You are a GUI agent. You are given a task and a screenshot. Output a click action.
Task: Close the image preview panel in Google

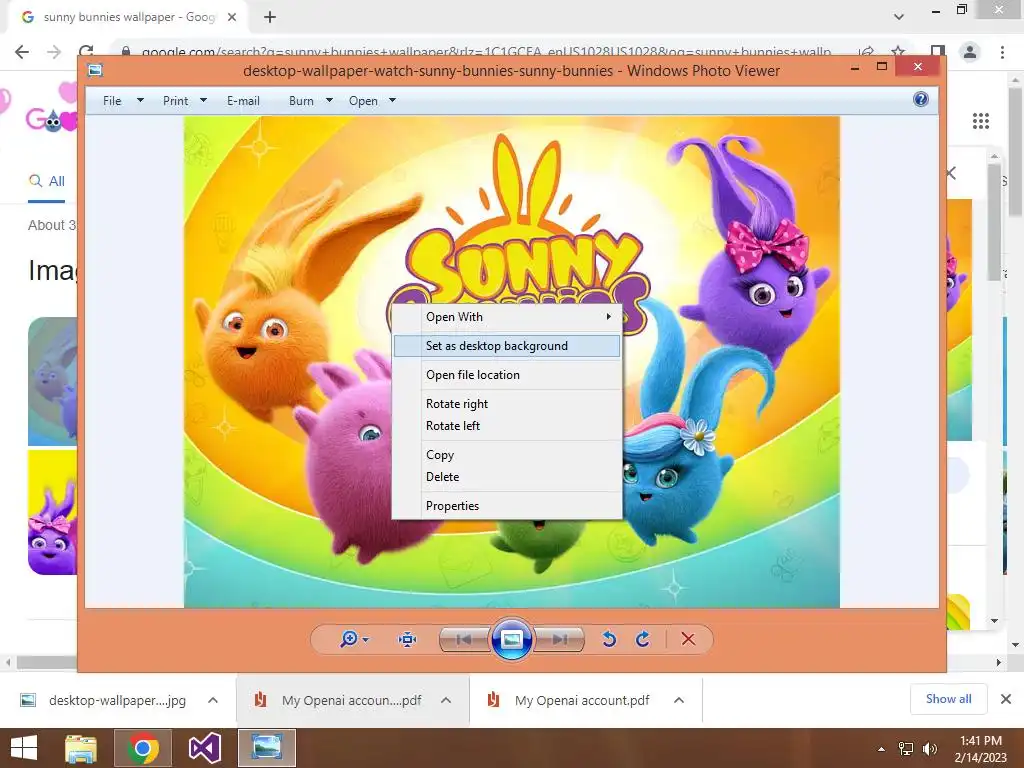coord(952,173)
